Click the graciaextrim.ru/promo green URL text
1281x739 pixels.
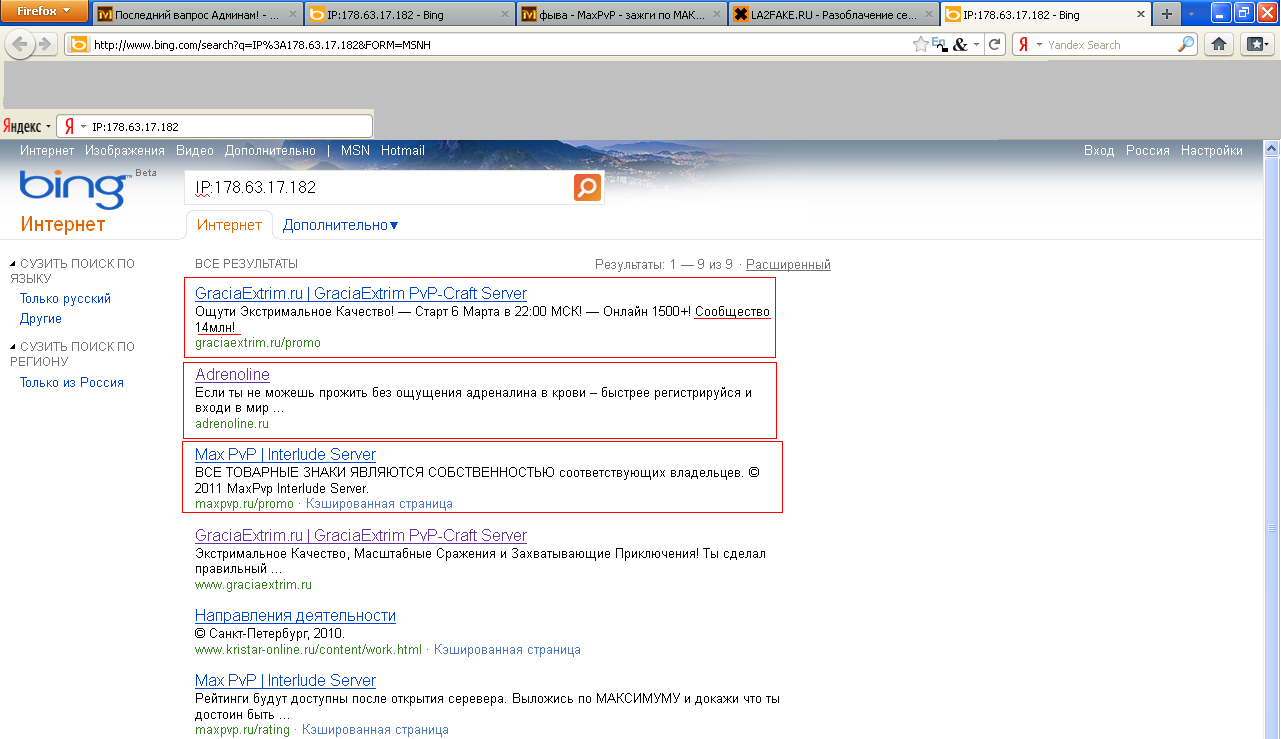(258, 343)
